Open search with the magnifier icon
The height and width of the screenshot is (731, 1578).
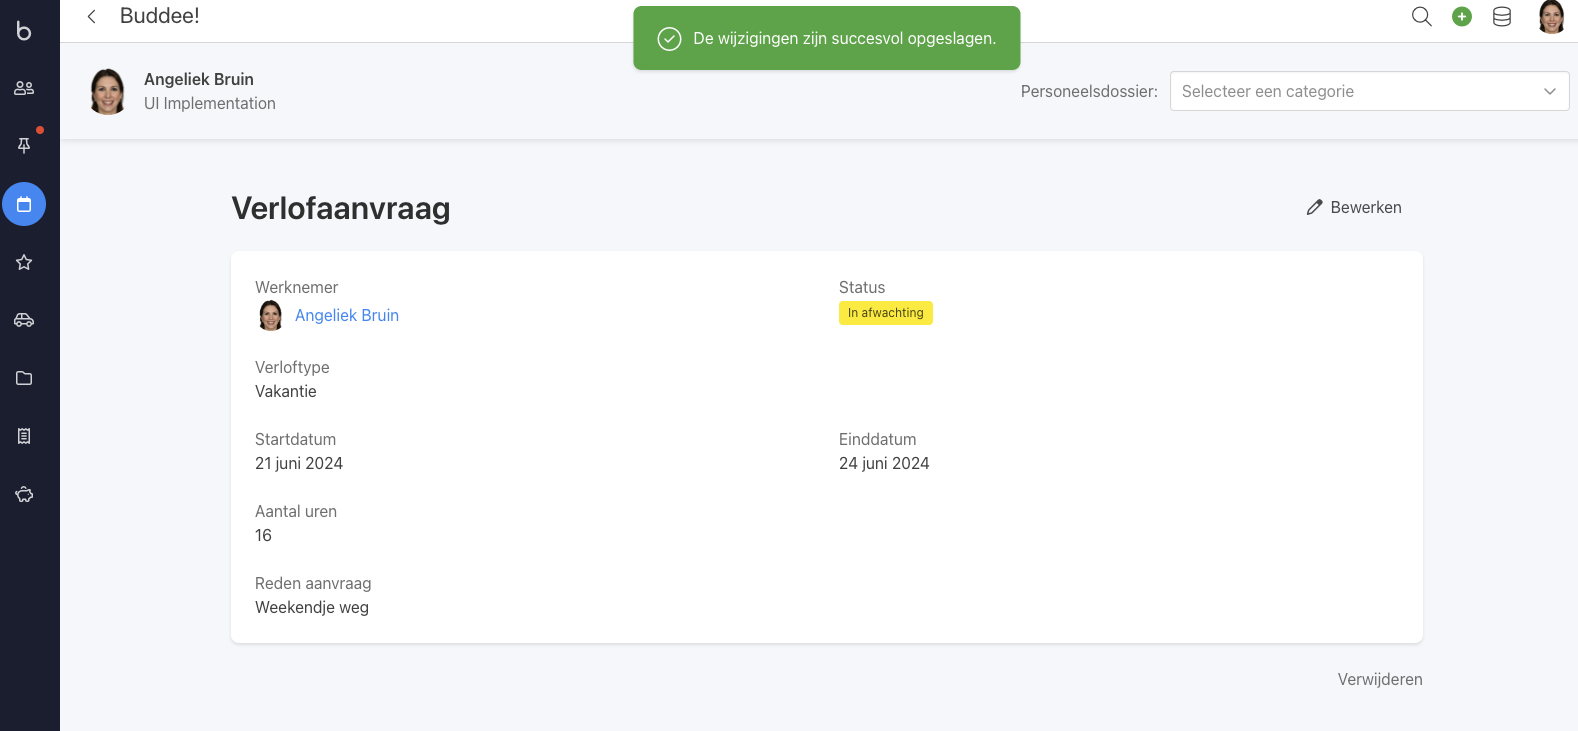1421,16
